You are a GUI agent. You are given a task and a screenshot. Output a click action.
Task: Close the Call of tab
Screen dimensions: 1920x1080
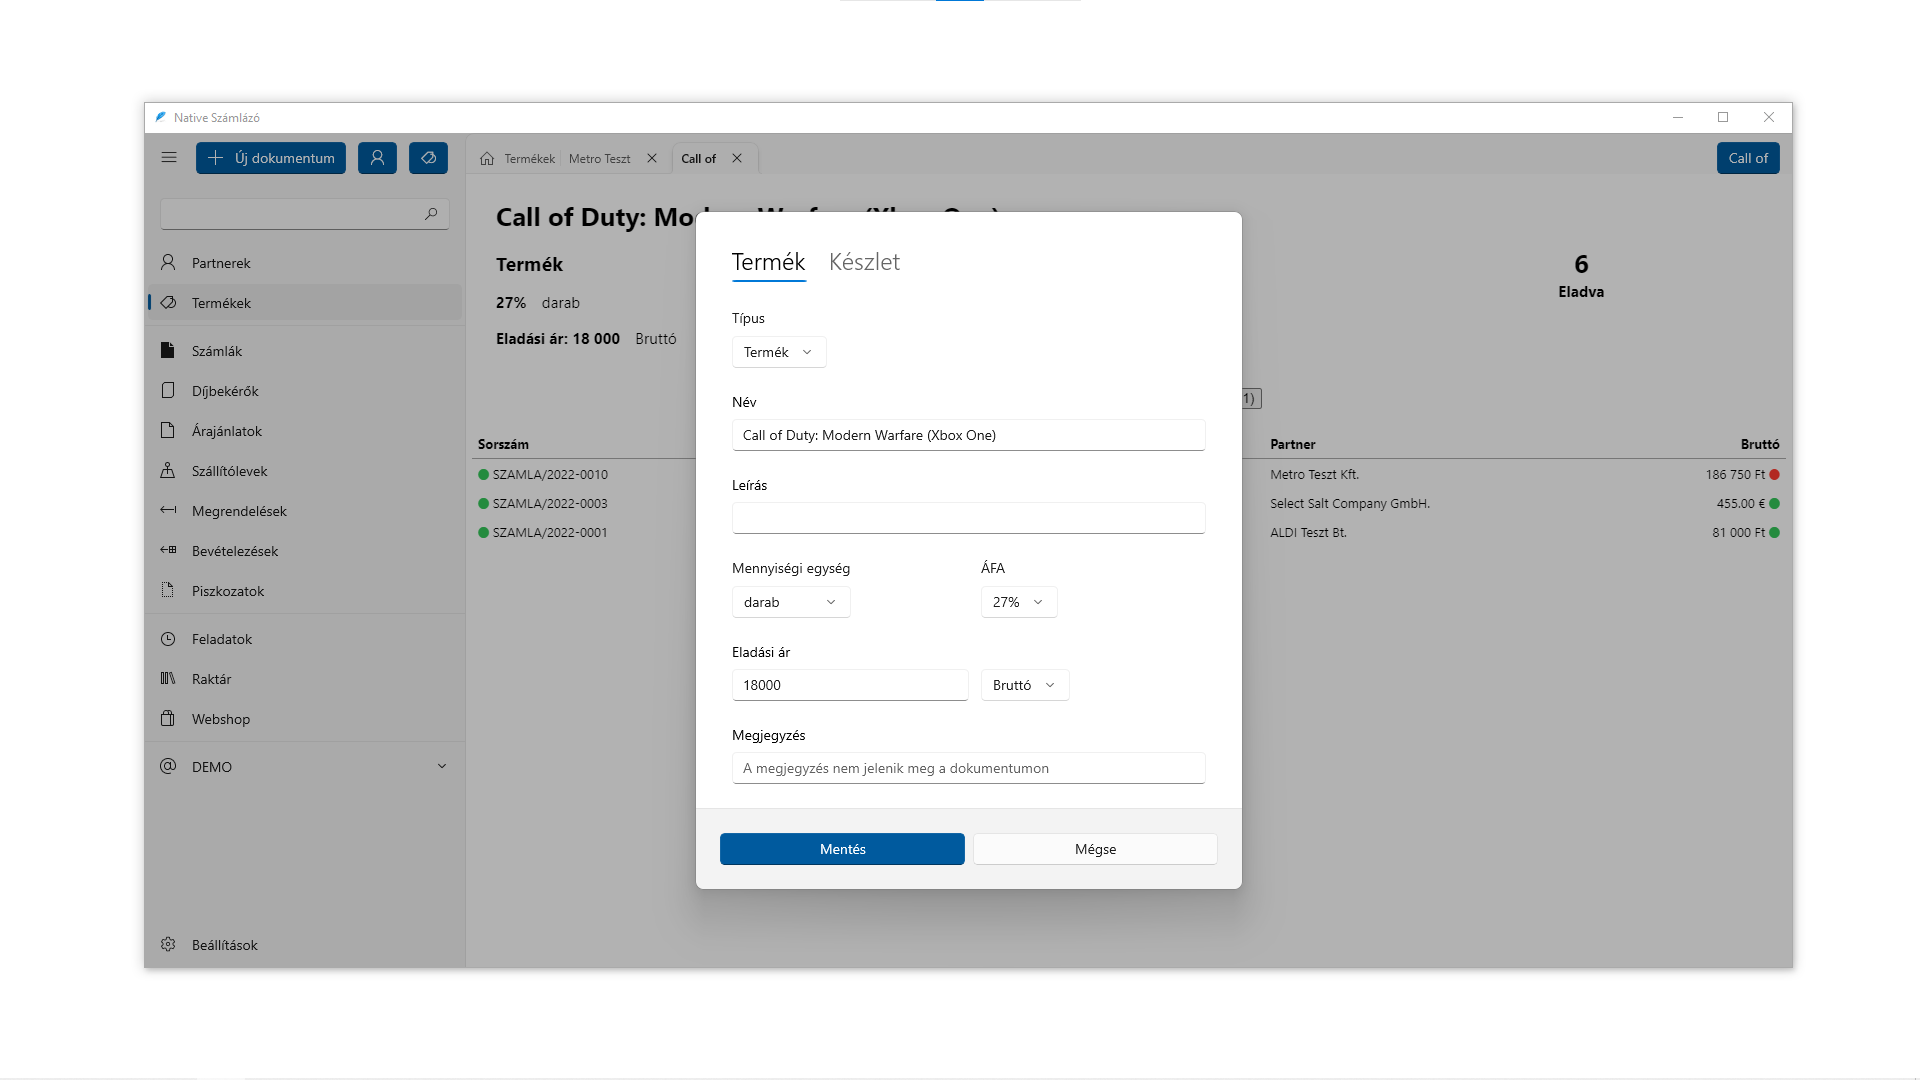pos(737,159)
